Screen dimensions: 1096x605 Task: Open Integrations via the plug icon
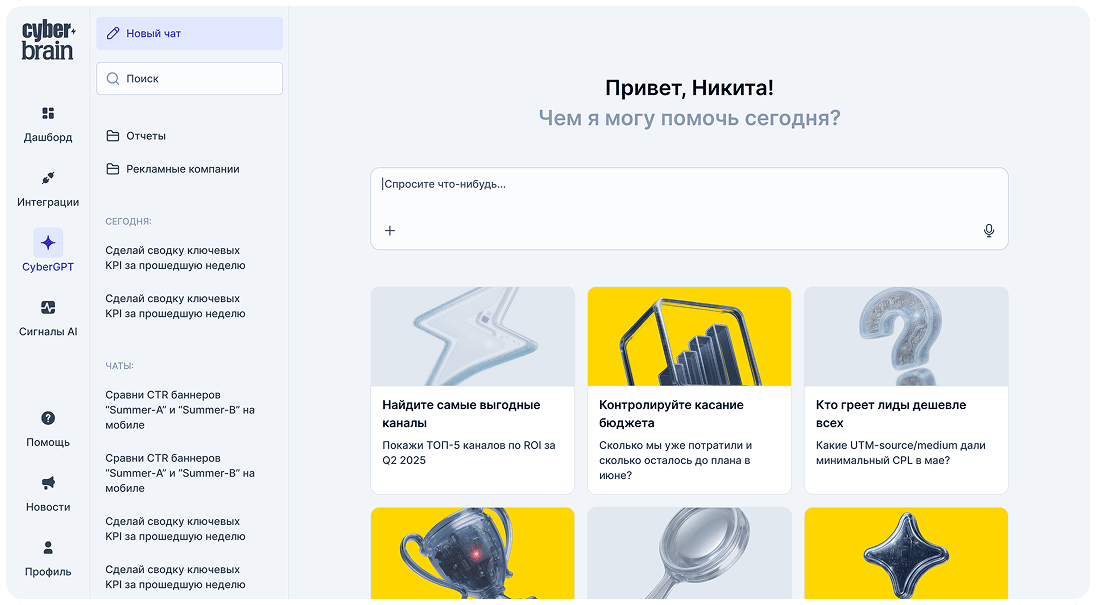(x=48, y=178)
